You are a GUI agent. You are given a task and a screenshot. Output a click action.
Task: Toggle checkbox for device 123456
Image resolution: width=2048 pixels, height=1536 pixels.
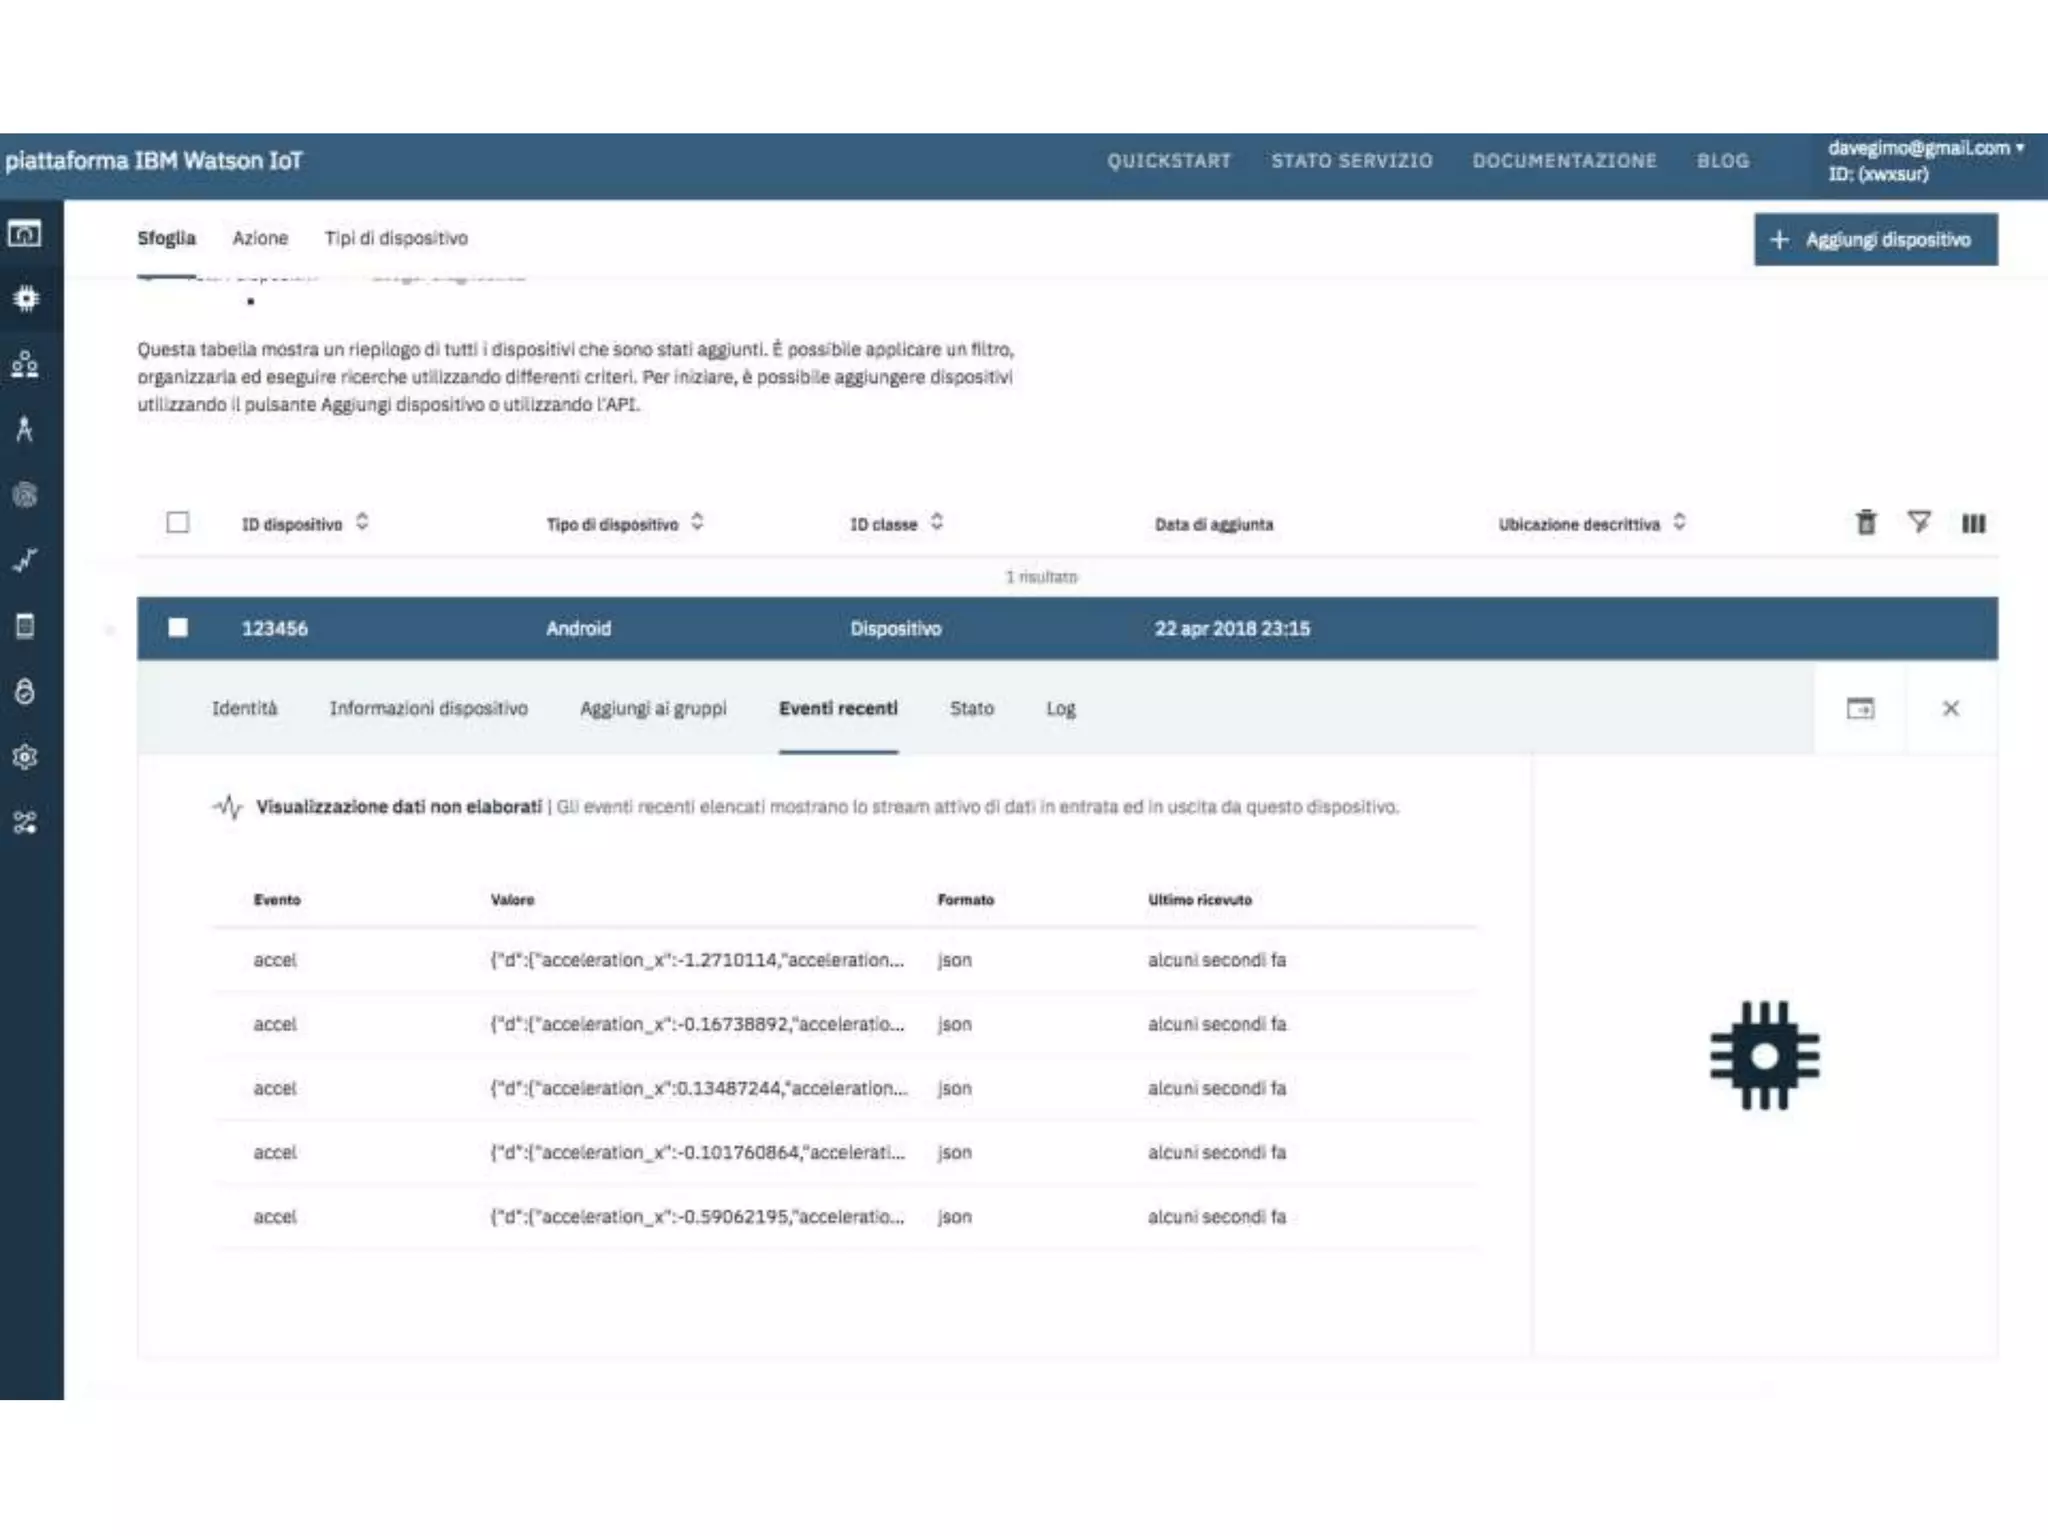178,628
